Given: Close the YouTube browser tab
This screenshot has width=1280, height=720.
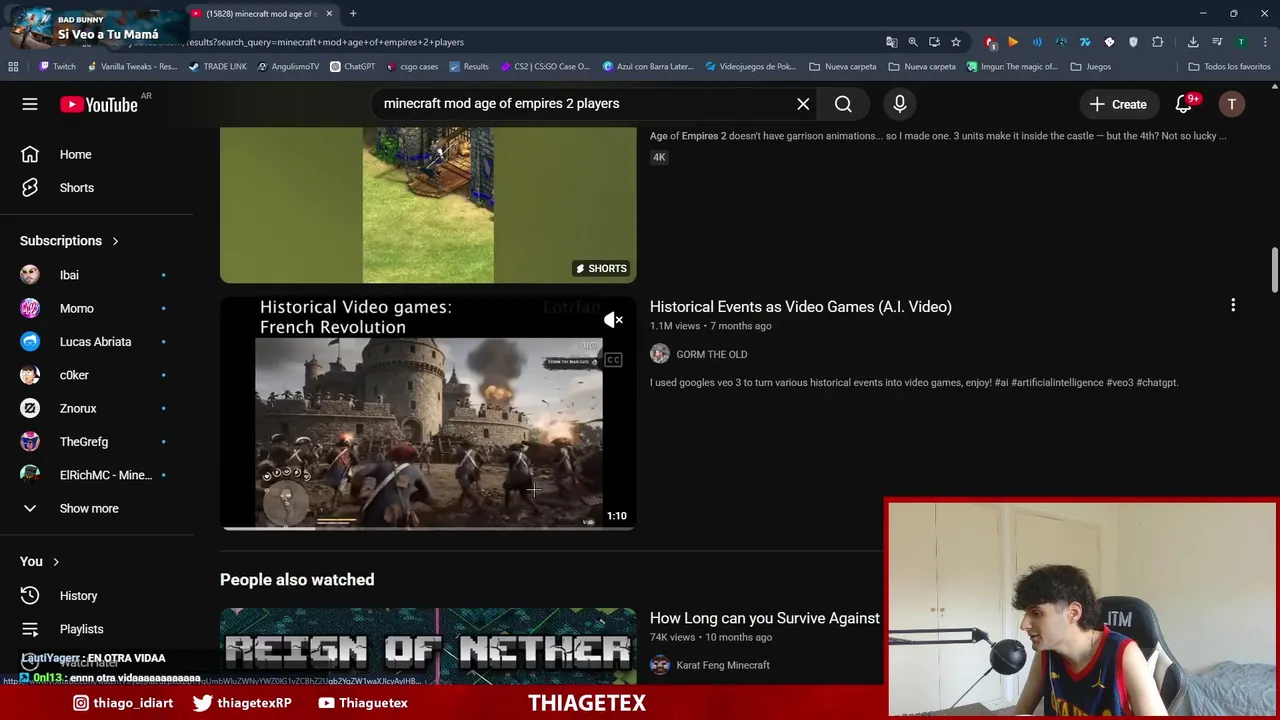Looking at the screenshot, I should [329, 14].
